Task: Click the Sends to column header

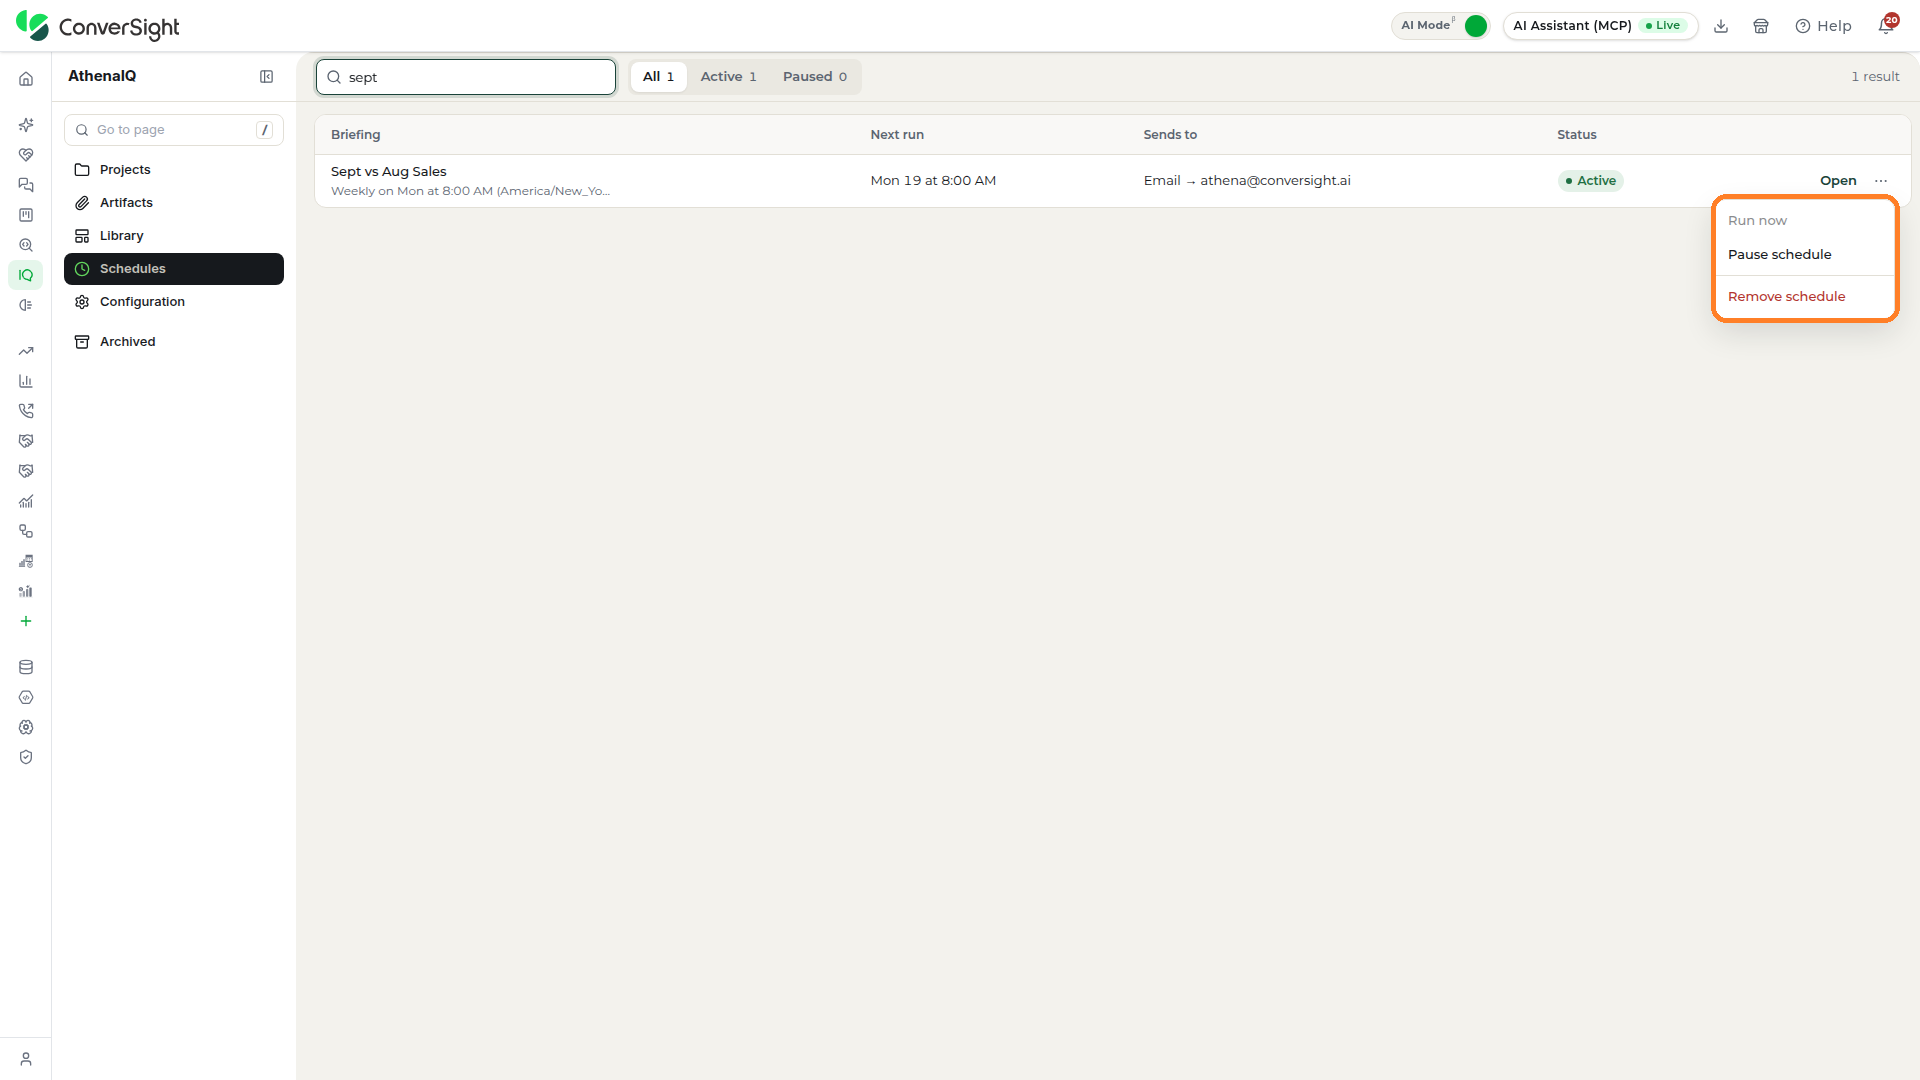Action: (1170, 135)
